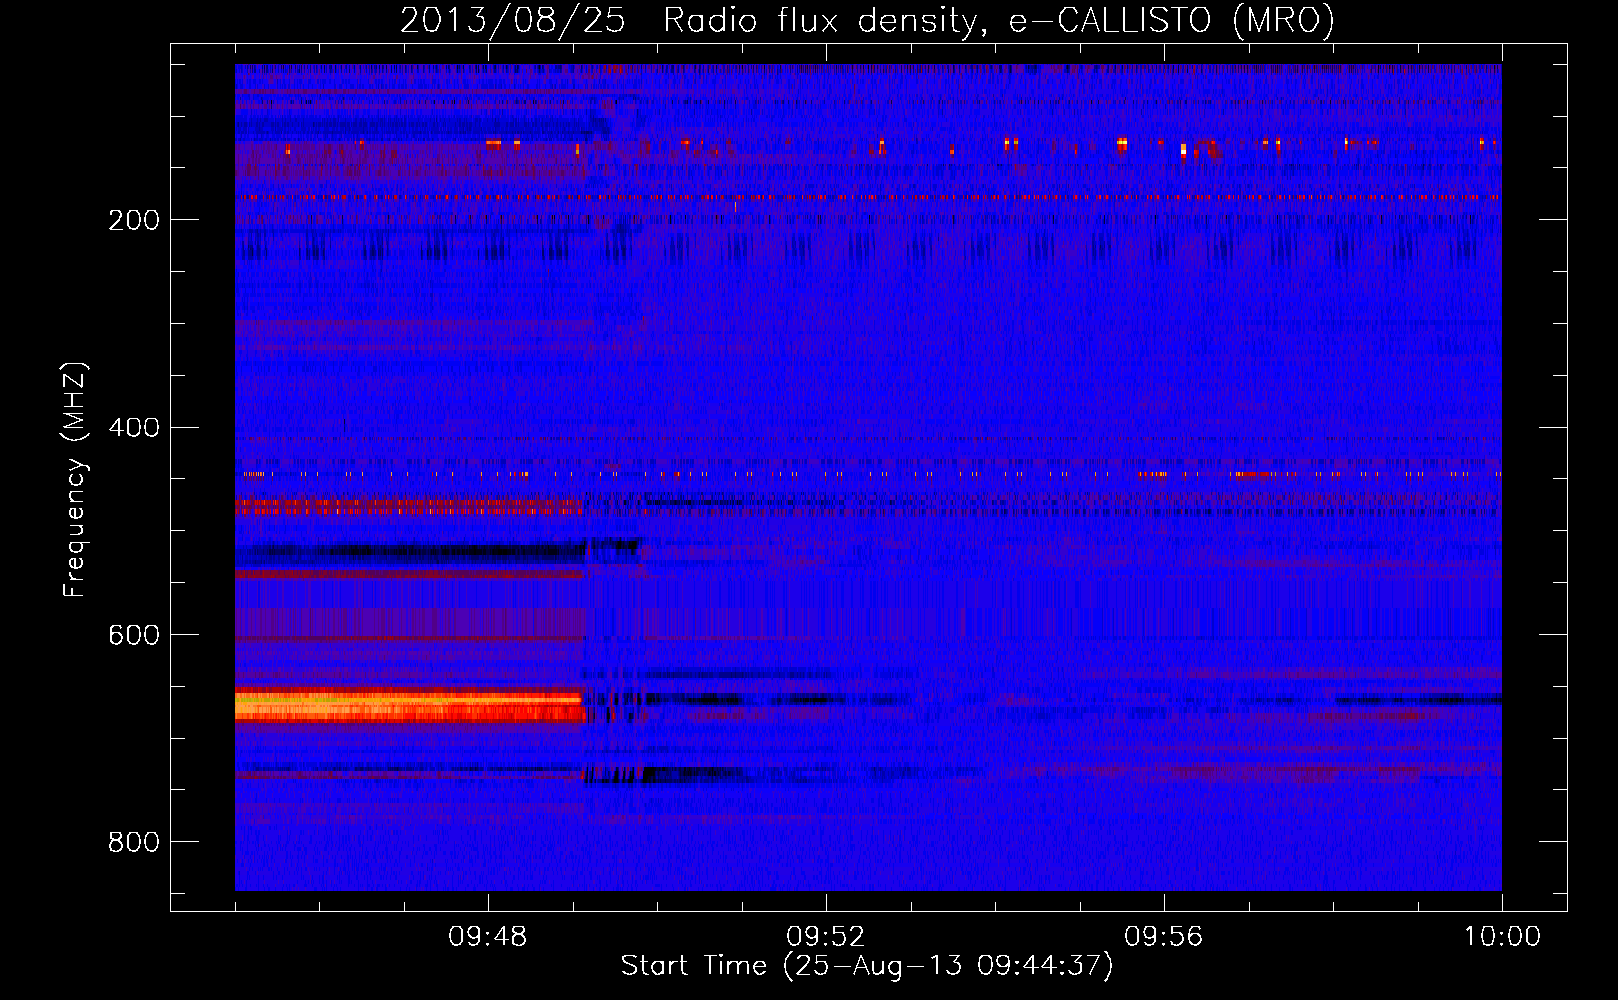Viewport: 1618px width, 1000px height.
Task: Click the "600" frequency tick label
Action: coord(134,636)
